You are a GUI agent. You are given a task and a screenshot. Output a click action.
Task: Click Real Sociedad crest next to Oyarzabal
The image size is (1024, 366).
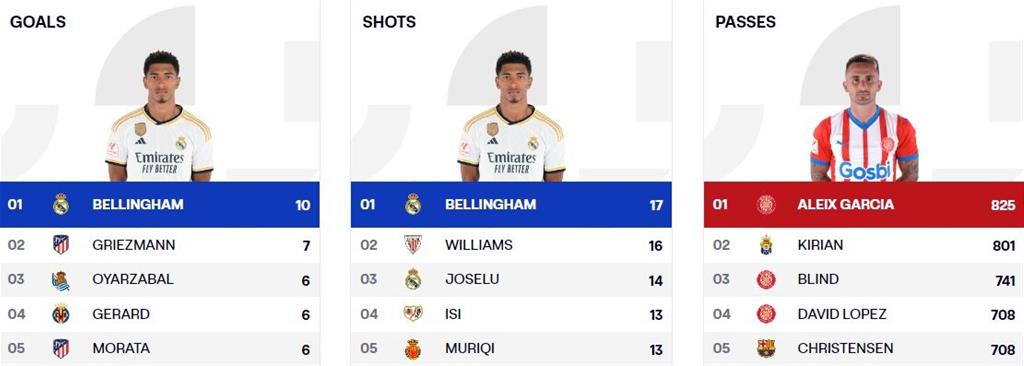click(x=61, y=280)
